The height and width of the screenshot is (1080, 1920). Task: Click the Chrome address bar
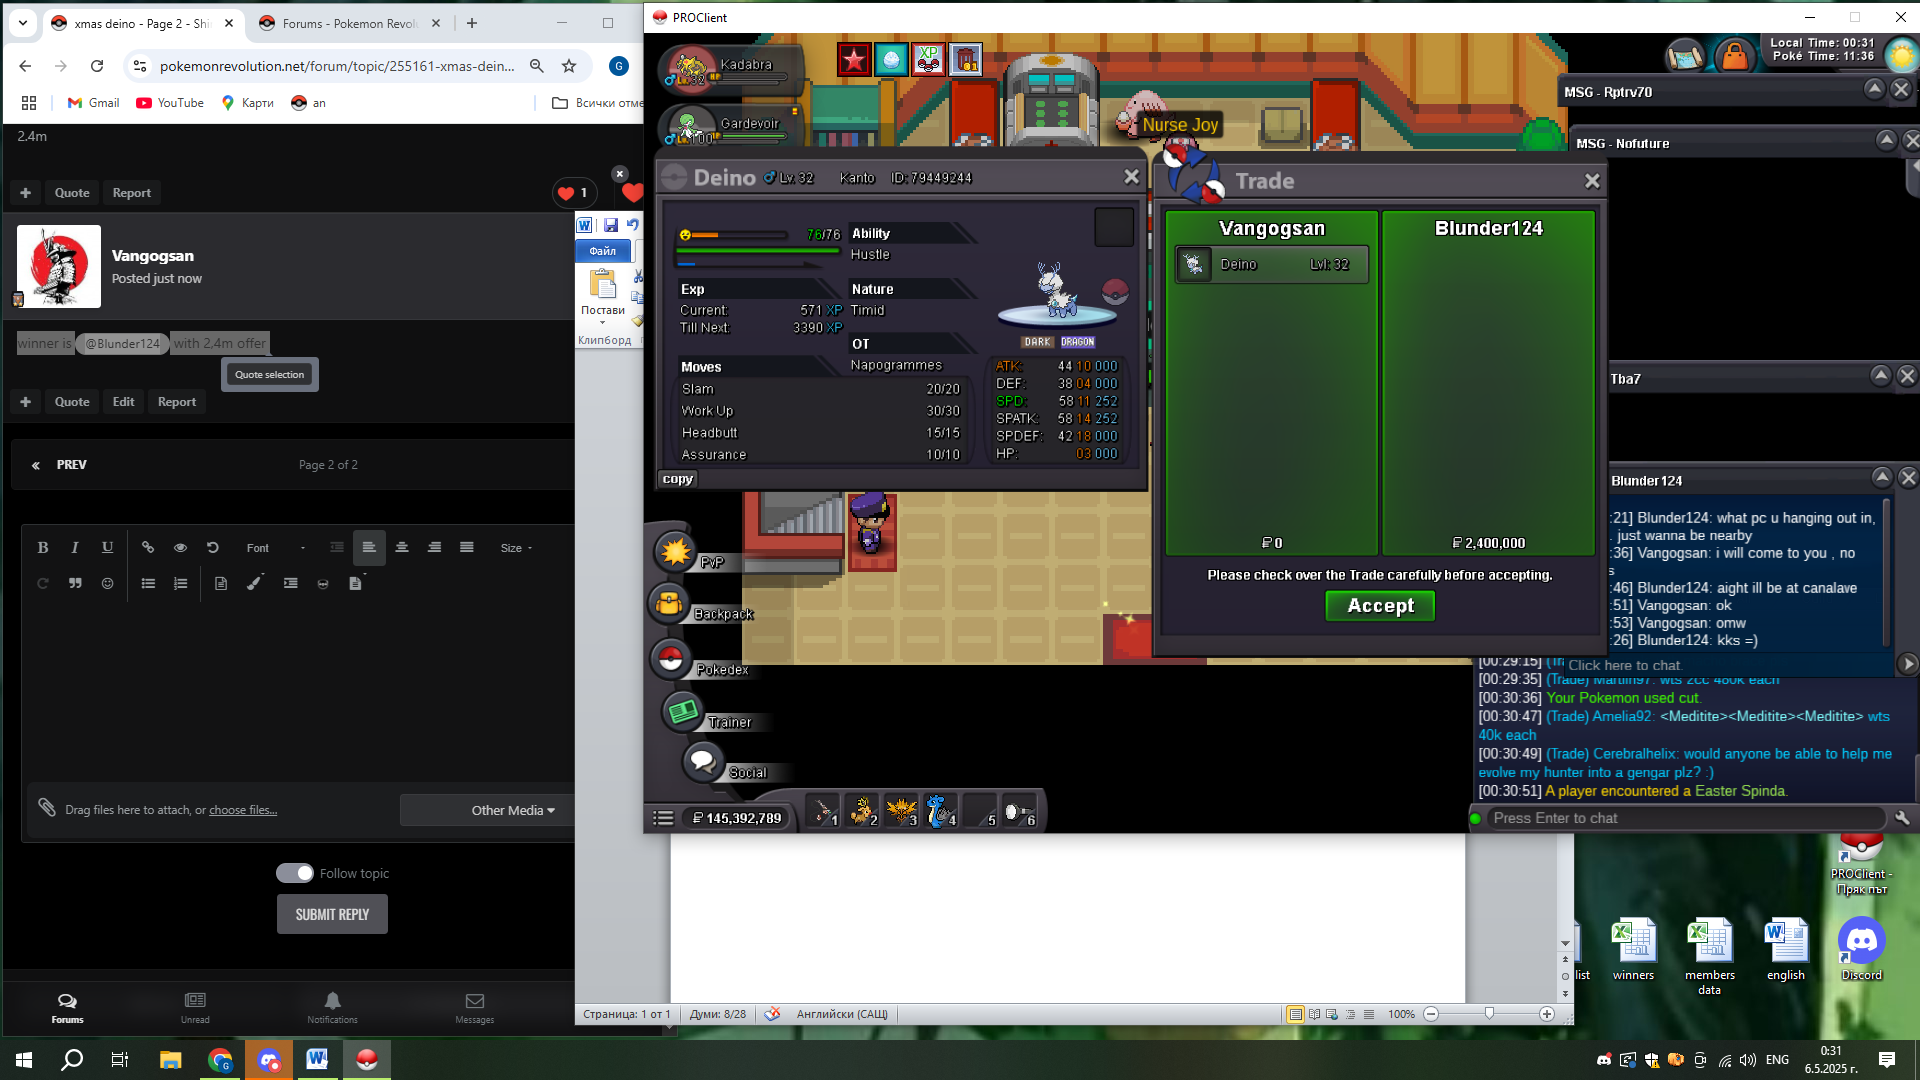(337, 66)
